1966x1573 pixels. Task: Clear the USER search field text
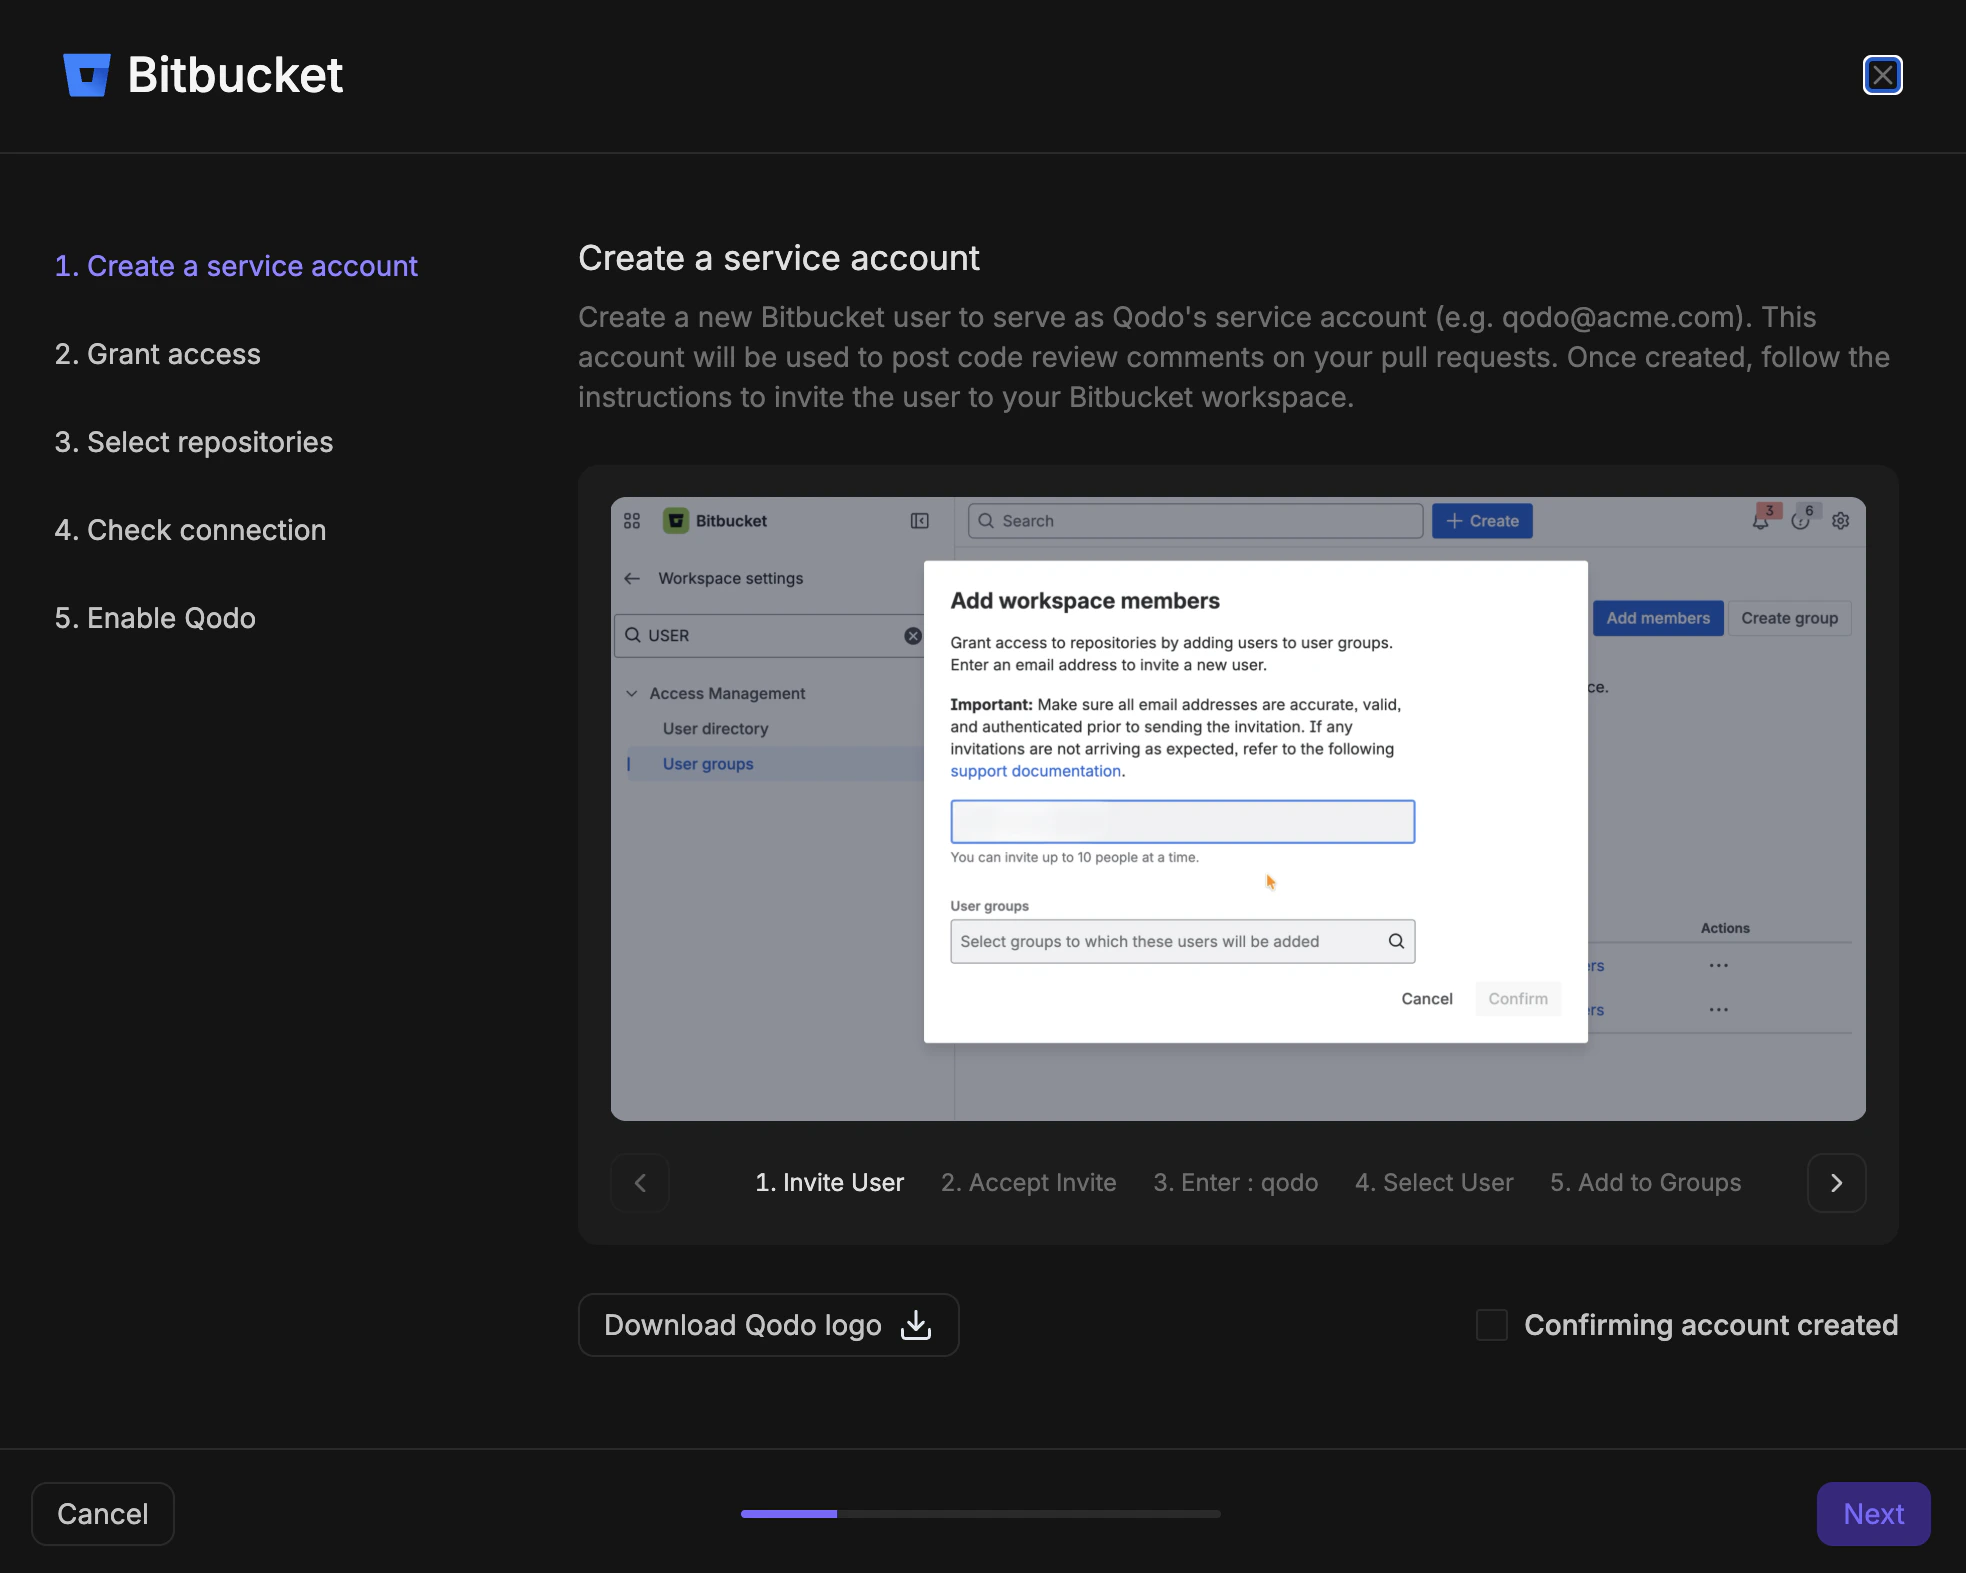(912, 635)
